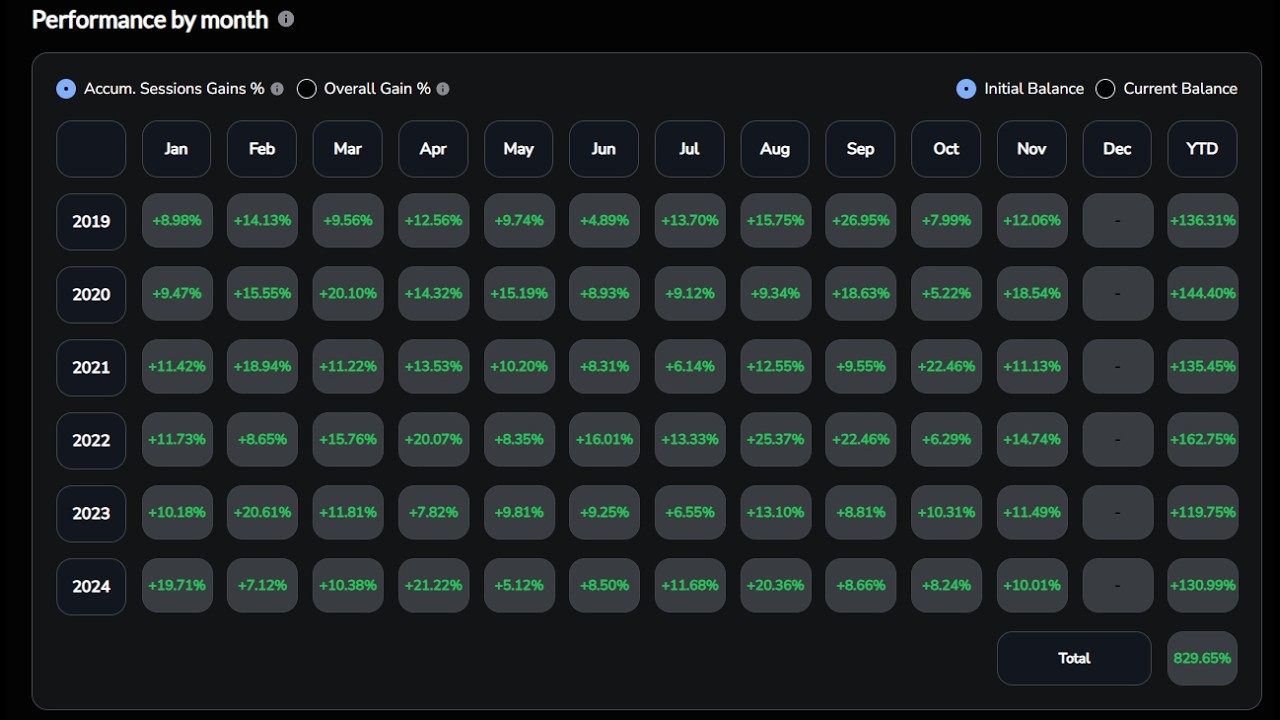1280x720 pixels.
Task: Select the 2019 row label
Action: (x=91, y=222)
